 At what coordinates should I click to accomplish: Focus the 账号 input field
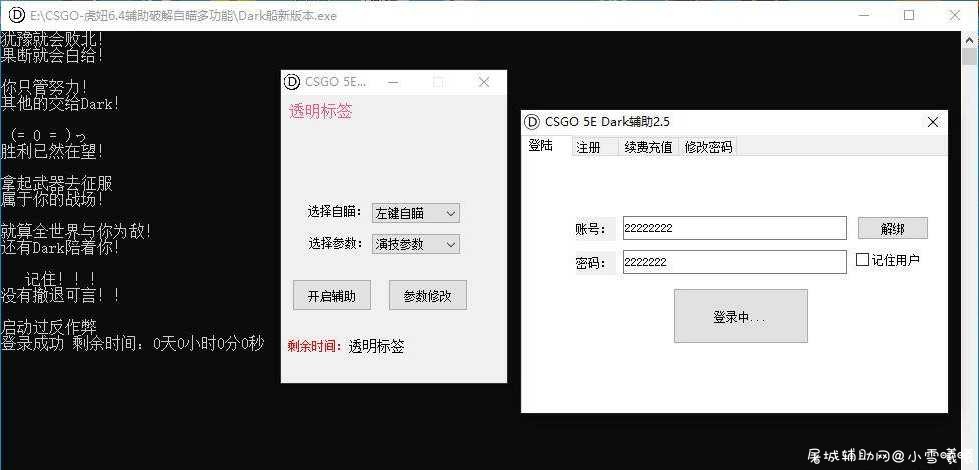point(734,228)
